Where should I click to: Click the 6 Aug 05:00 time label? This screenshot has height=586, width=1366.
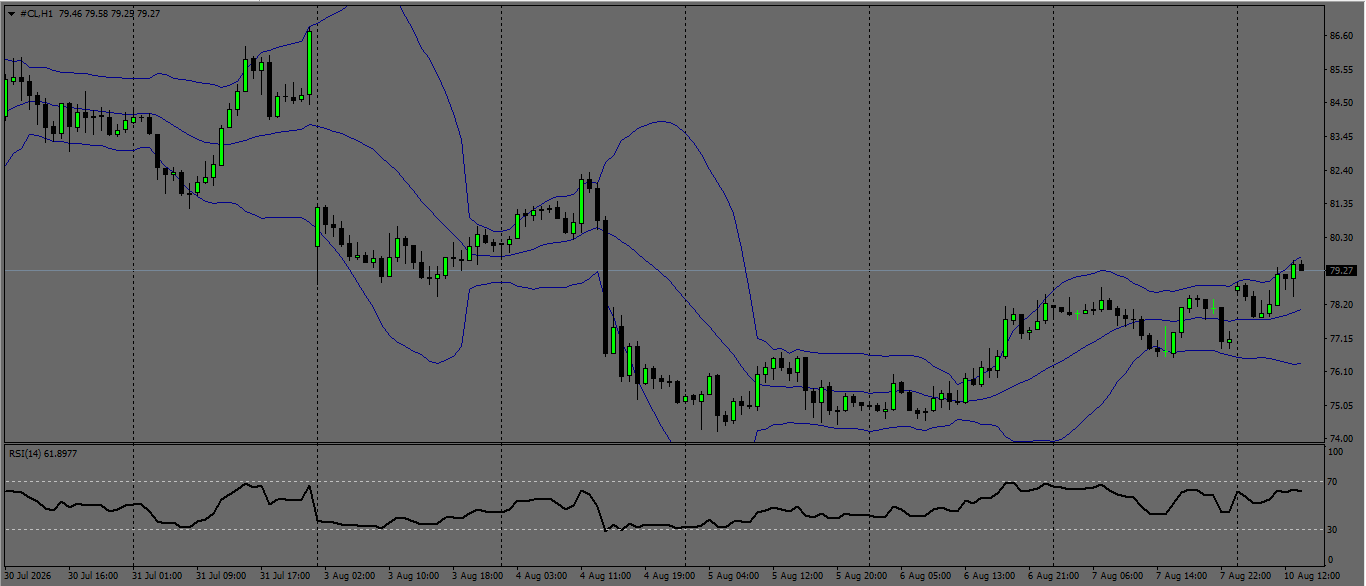pos(926,576)
